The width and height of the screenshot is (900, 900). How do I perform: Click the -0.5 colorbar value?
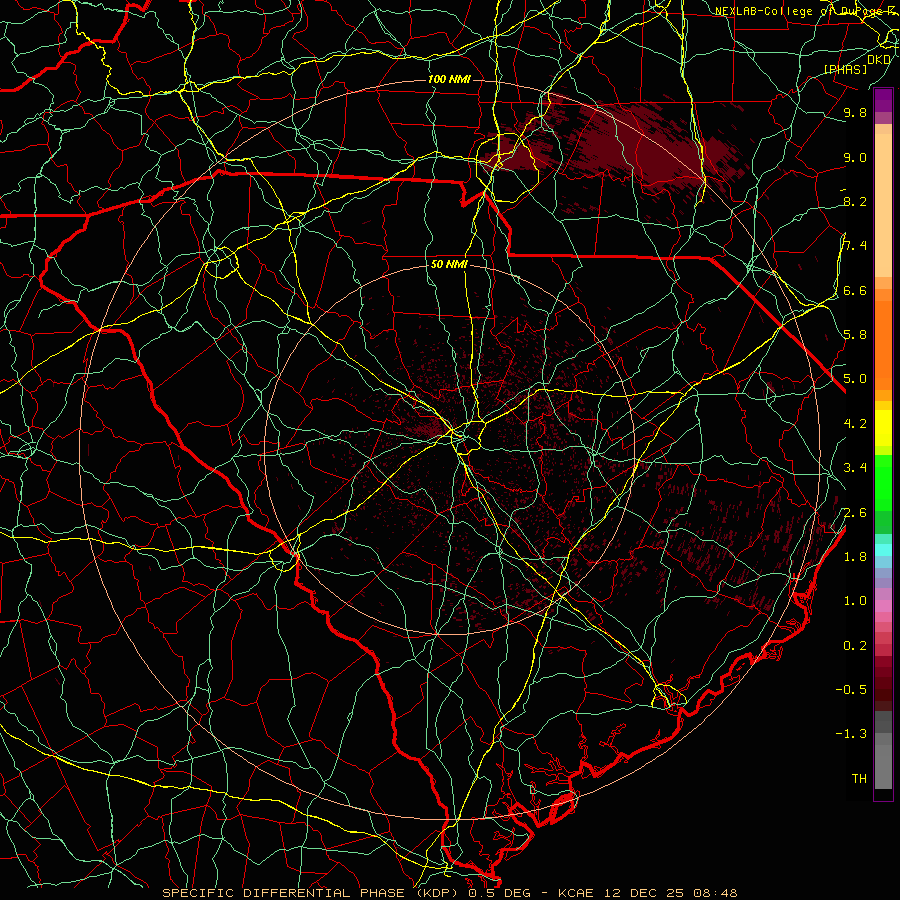coord(851,690)
